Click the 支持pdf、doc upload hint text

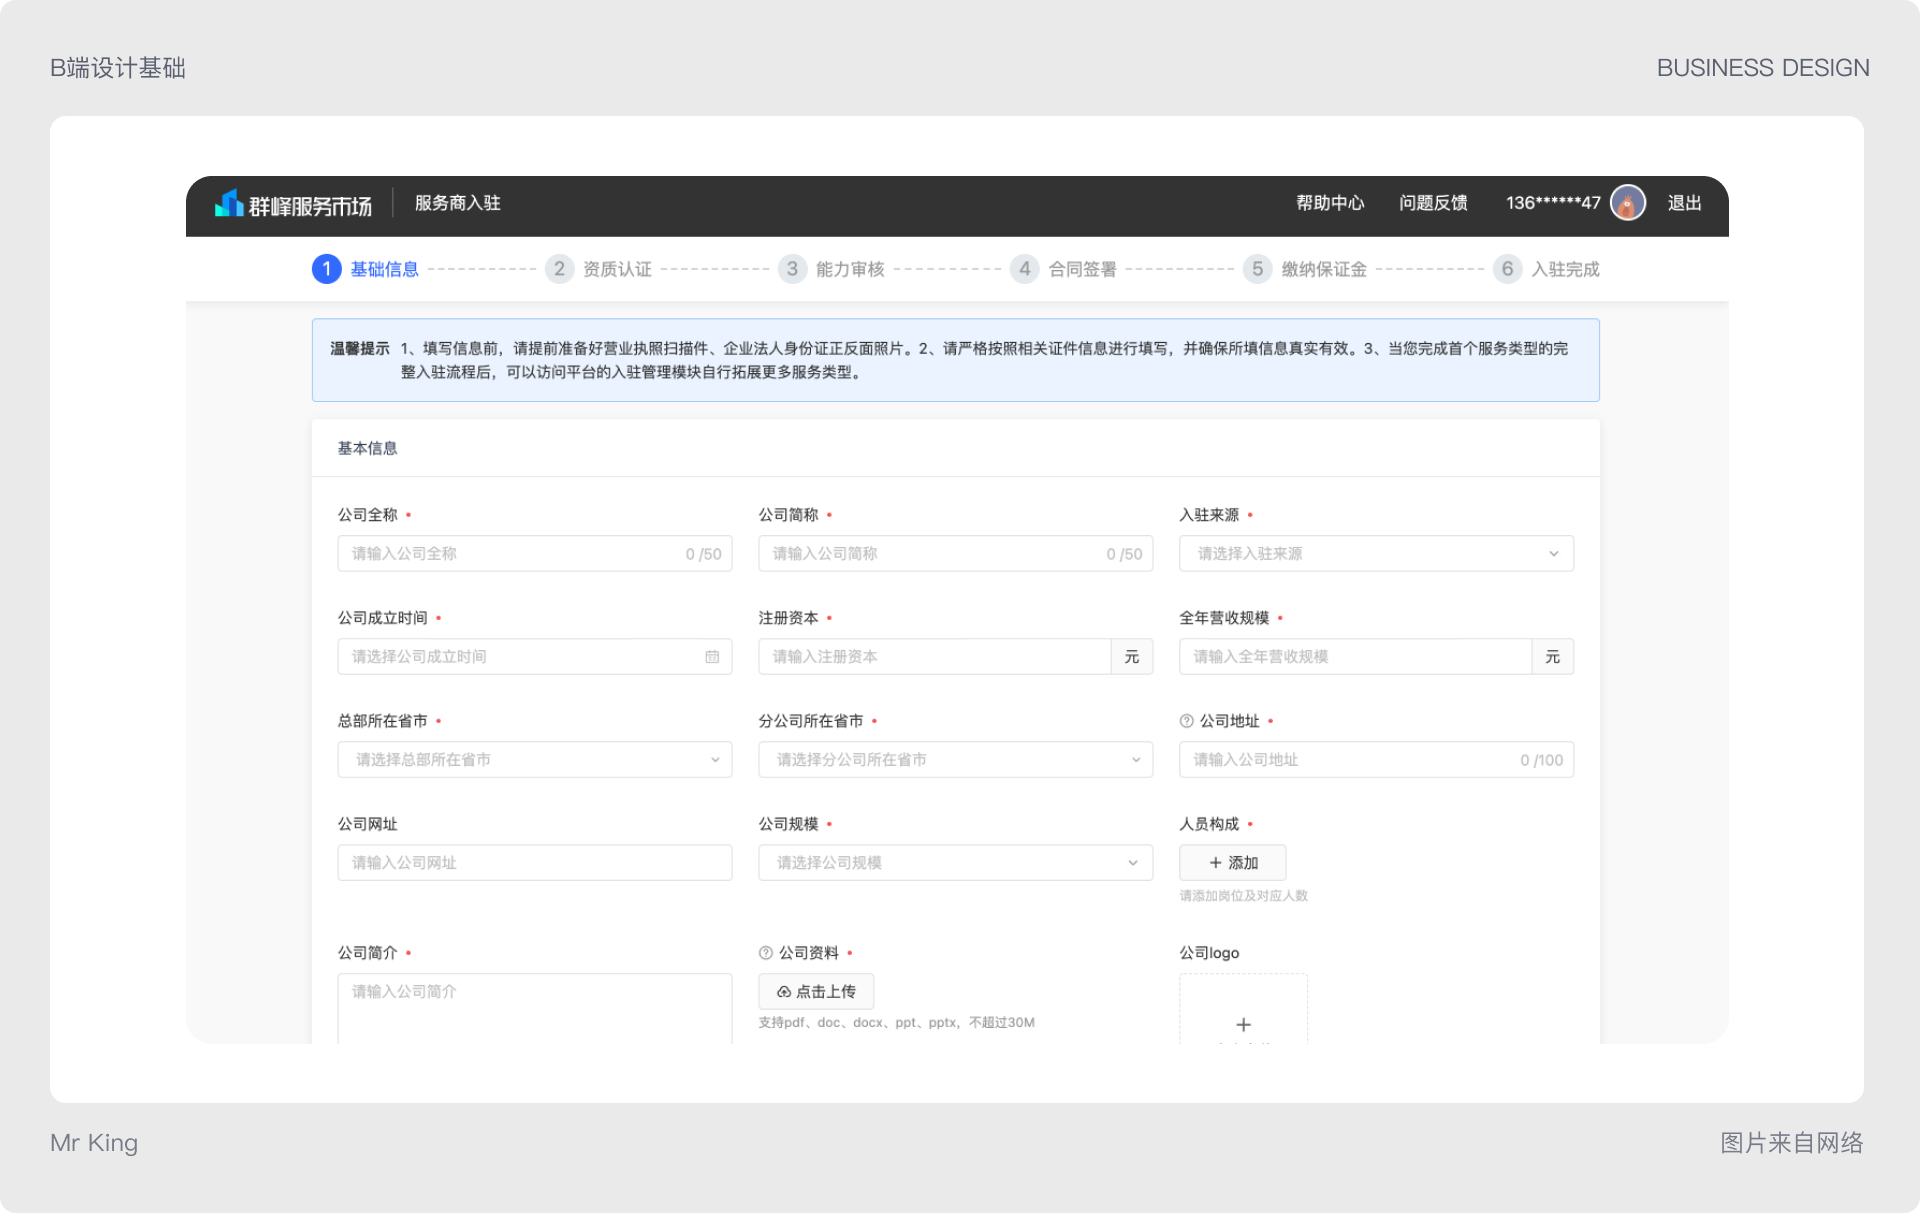896,1023
